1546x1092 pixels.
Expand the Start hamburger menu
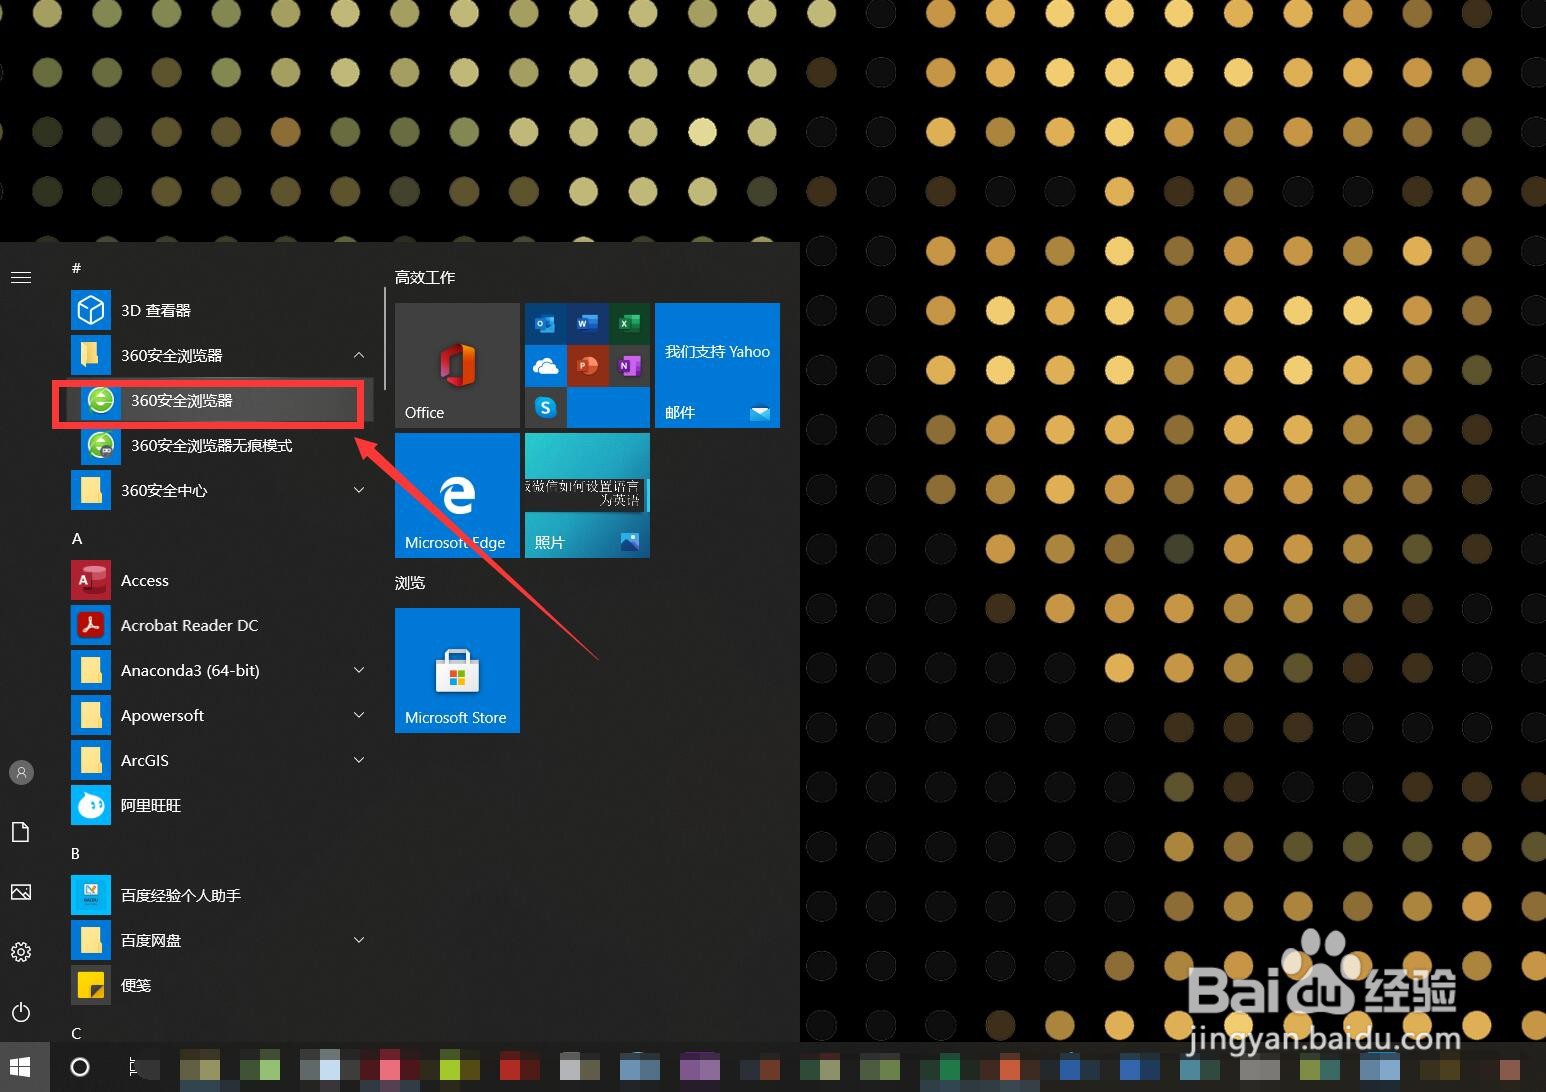(21, 277)
